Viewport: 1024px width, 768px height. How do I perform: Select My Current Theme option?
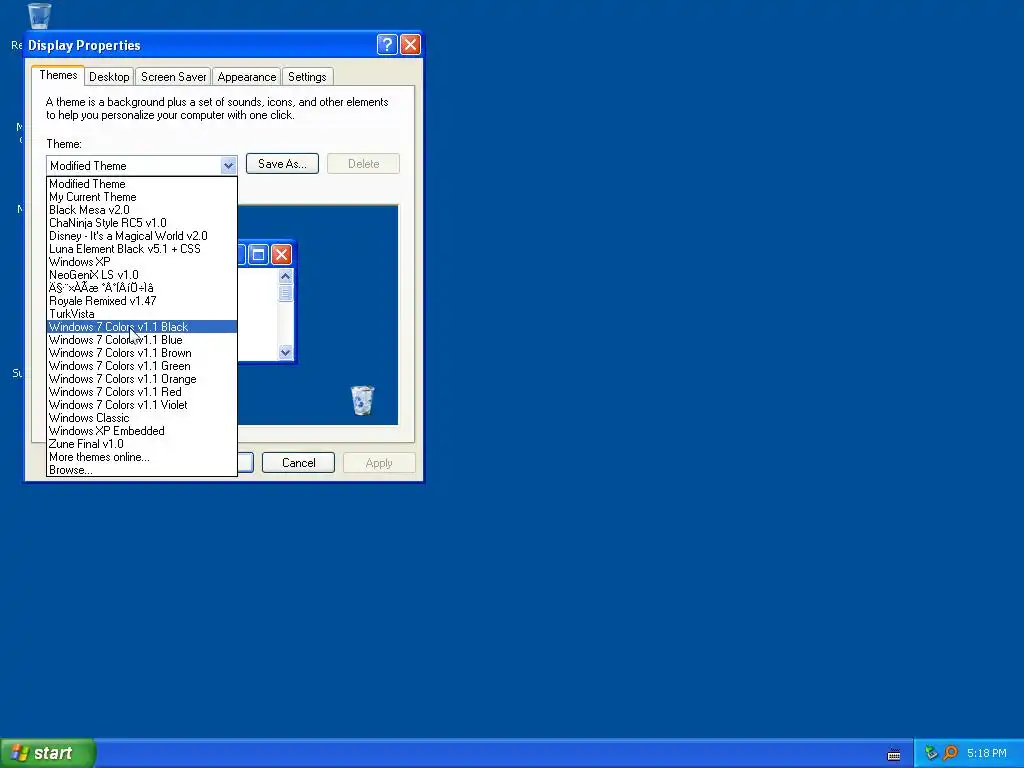[142, 197]
